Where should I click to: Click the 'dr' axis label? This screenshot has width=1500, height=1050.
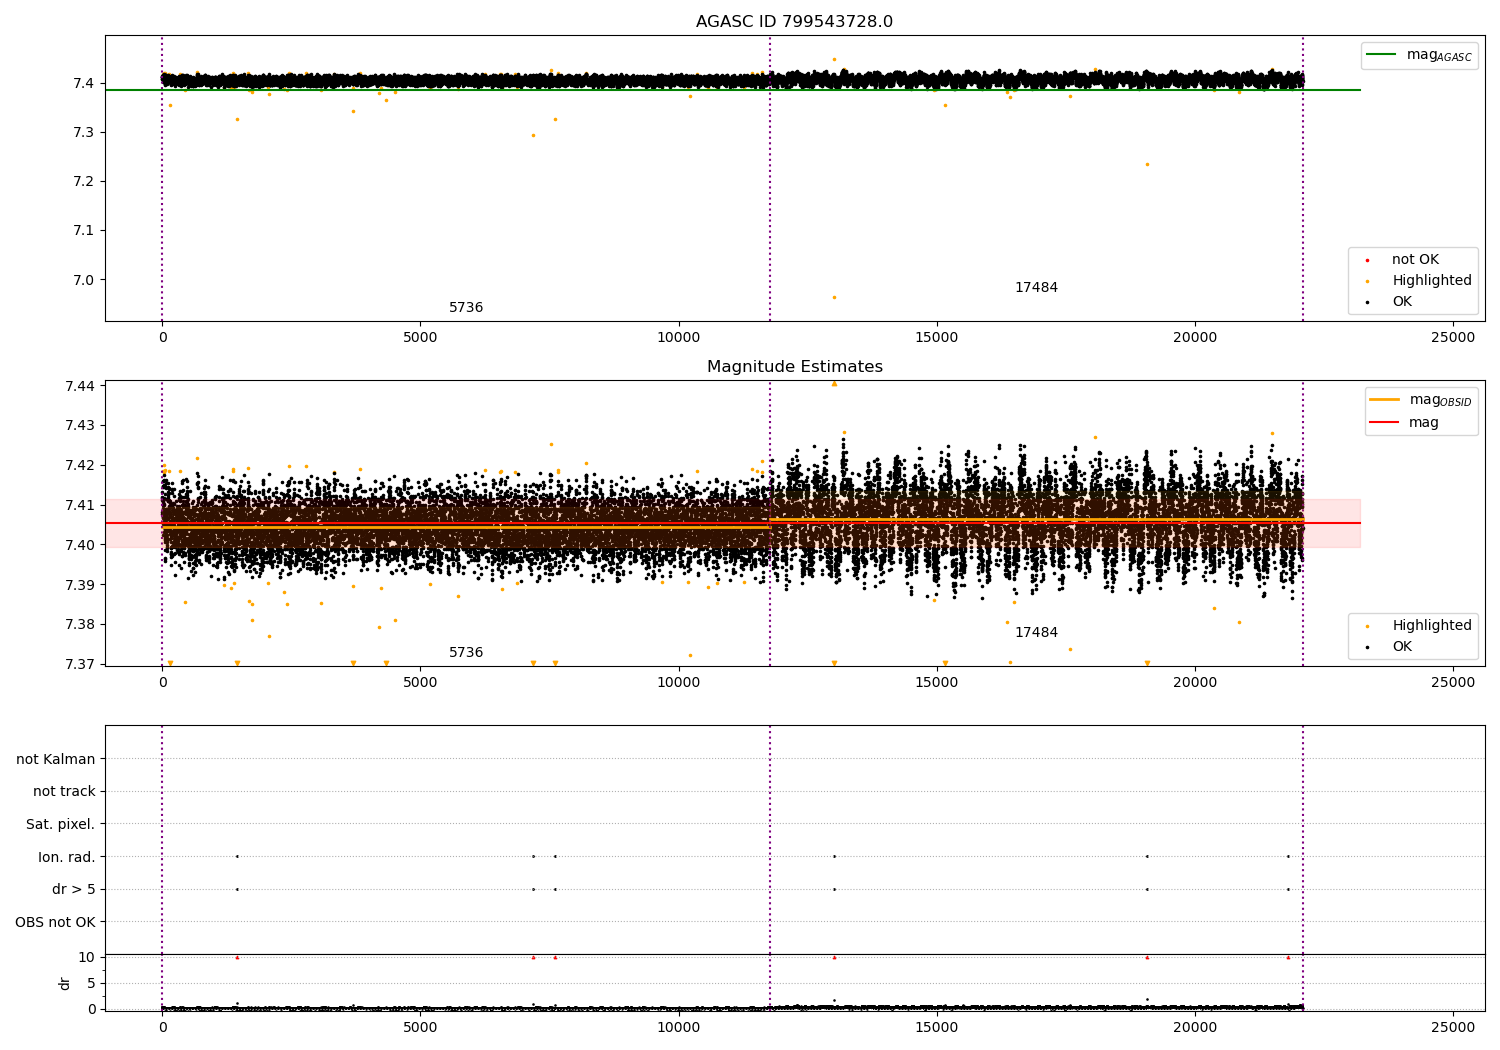tap(65, 984)
